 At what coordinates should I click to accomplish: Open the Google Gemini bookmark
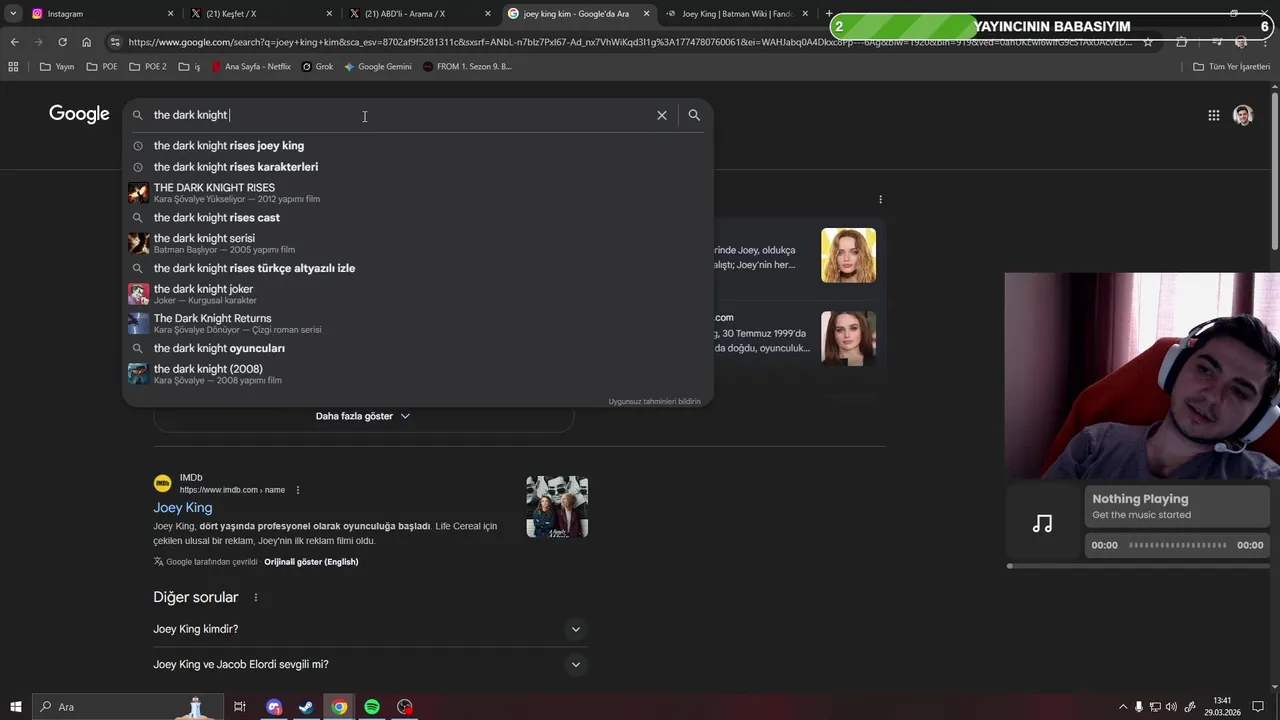(x=377, y=66)
